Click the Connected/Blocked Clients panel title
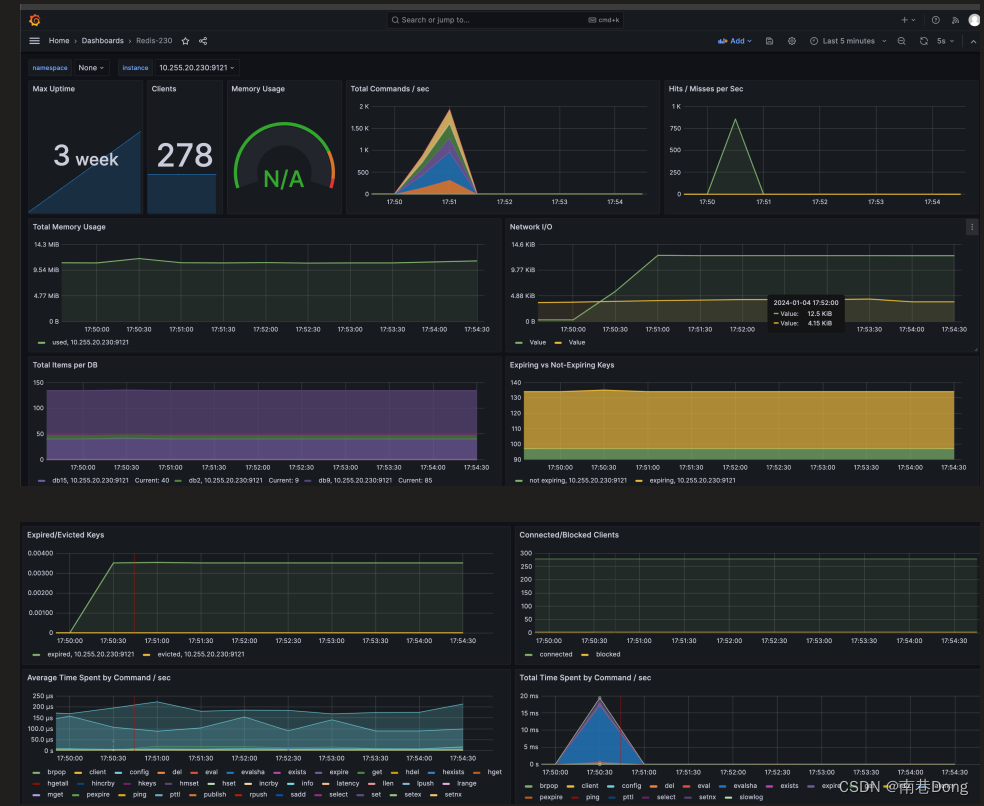The height and width of the screenshot is (806, 984). [569, 535]
